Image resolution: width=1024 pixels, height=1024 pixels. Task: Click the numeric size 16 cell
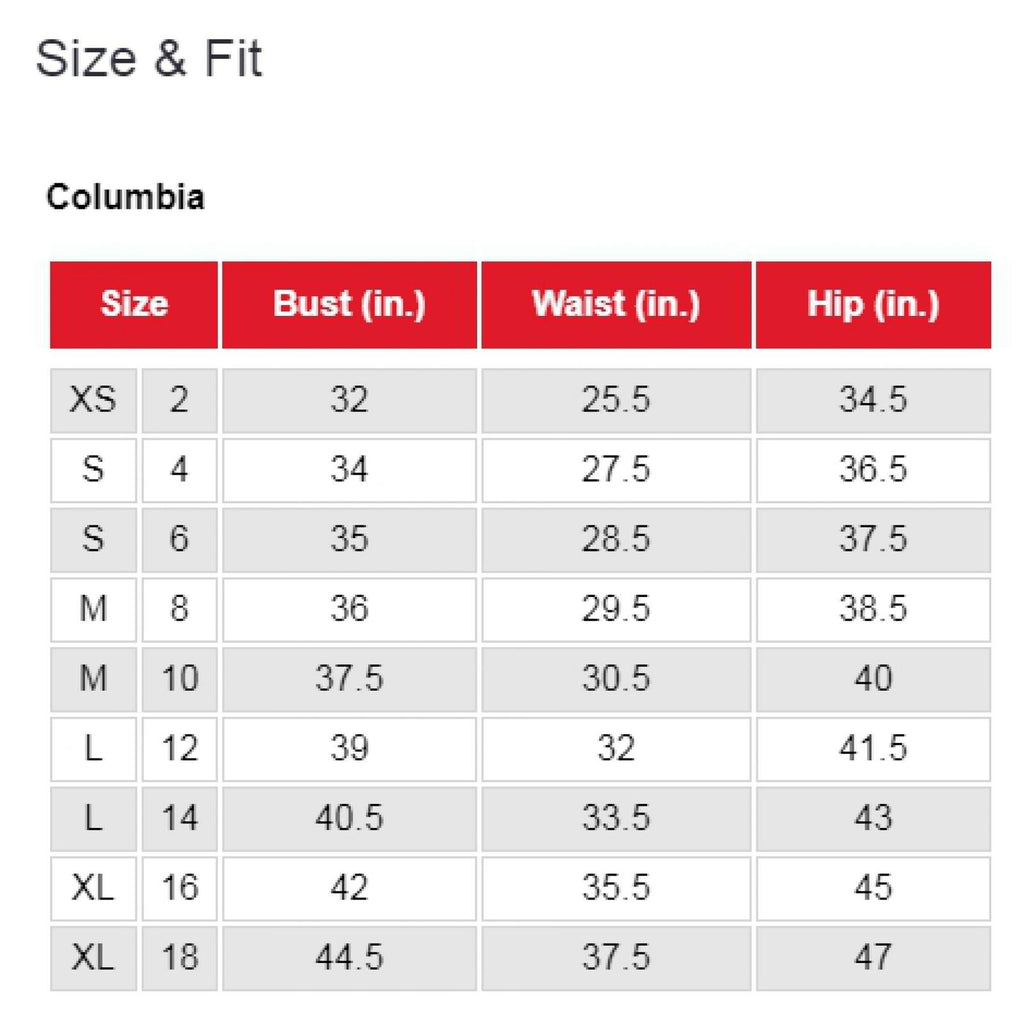(x=179, y=887)
